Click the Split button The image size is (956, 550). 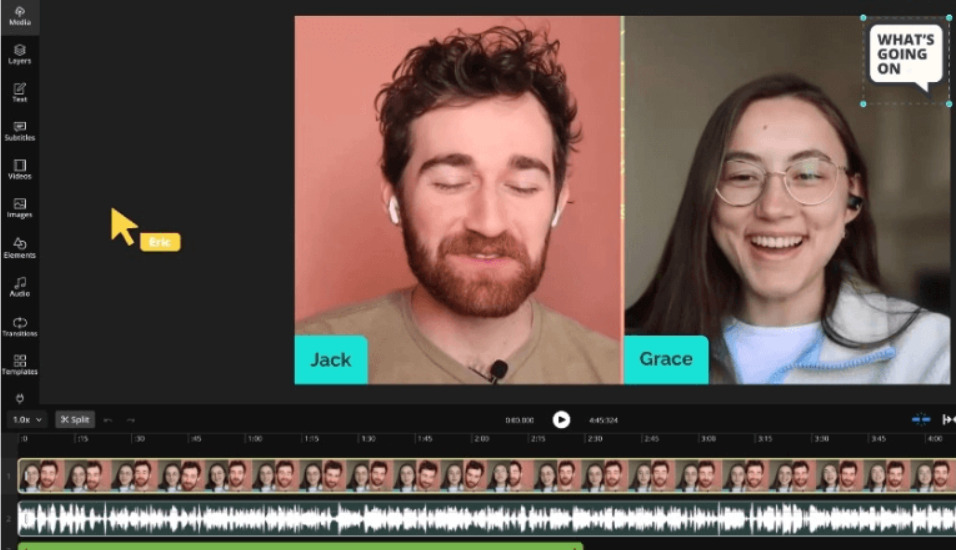75,420
